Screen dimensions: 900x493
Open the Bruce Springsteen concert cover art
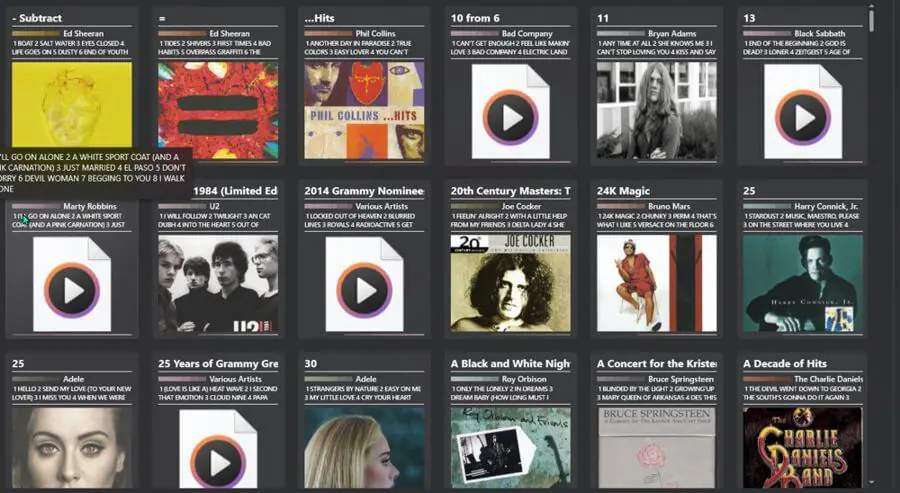point(657,448)
